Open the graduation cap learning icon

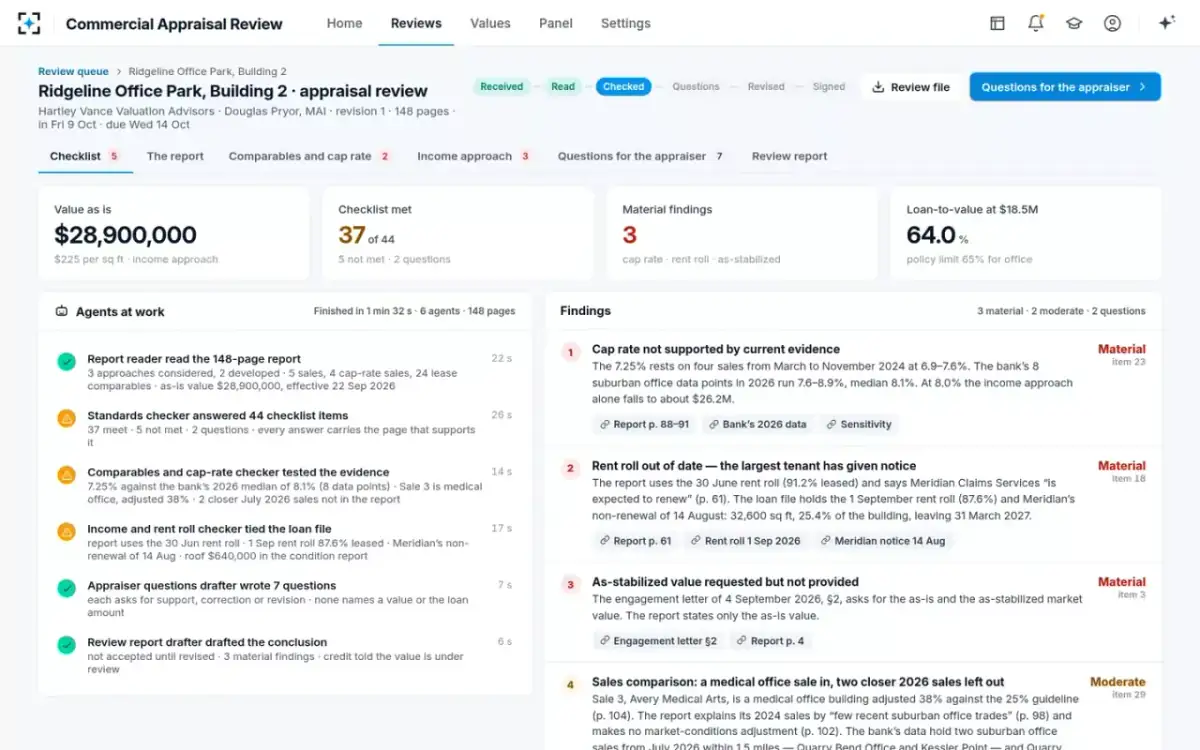tap(1074, 23)
